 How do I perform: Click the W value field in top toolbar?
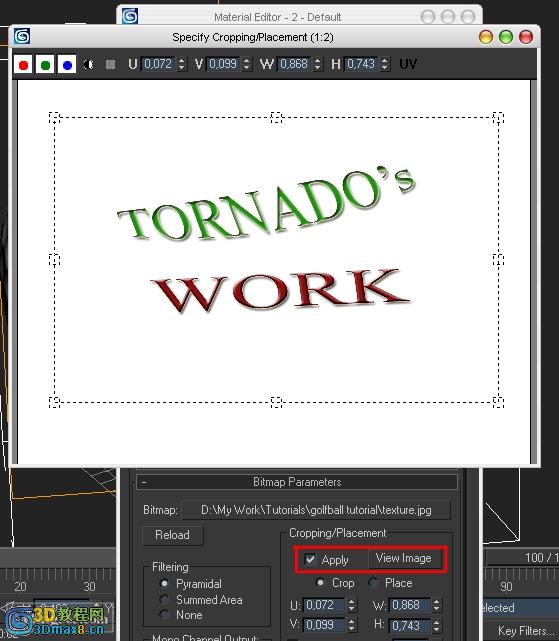click(294, 64)
